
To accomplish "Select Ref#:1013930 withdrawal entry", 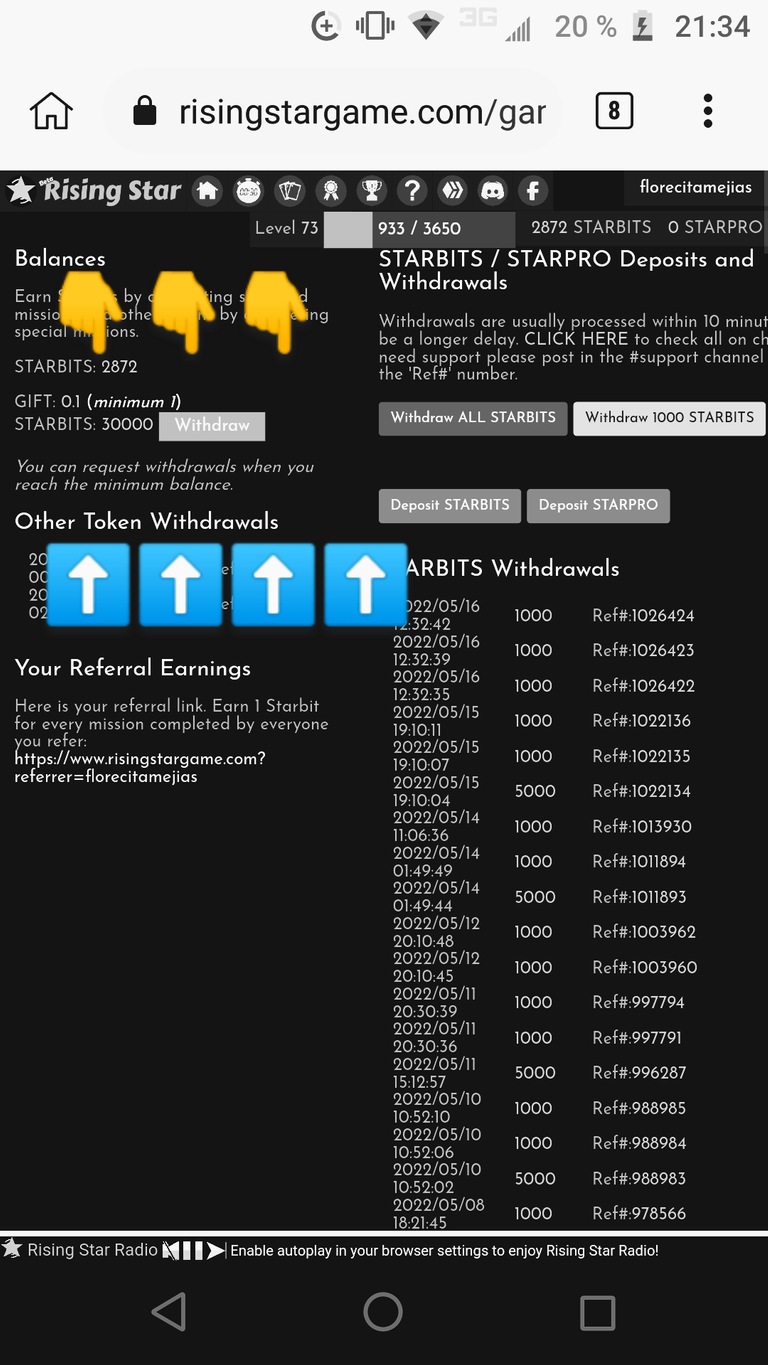I will tap(642, 827).
